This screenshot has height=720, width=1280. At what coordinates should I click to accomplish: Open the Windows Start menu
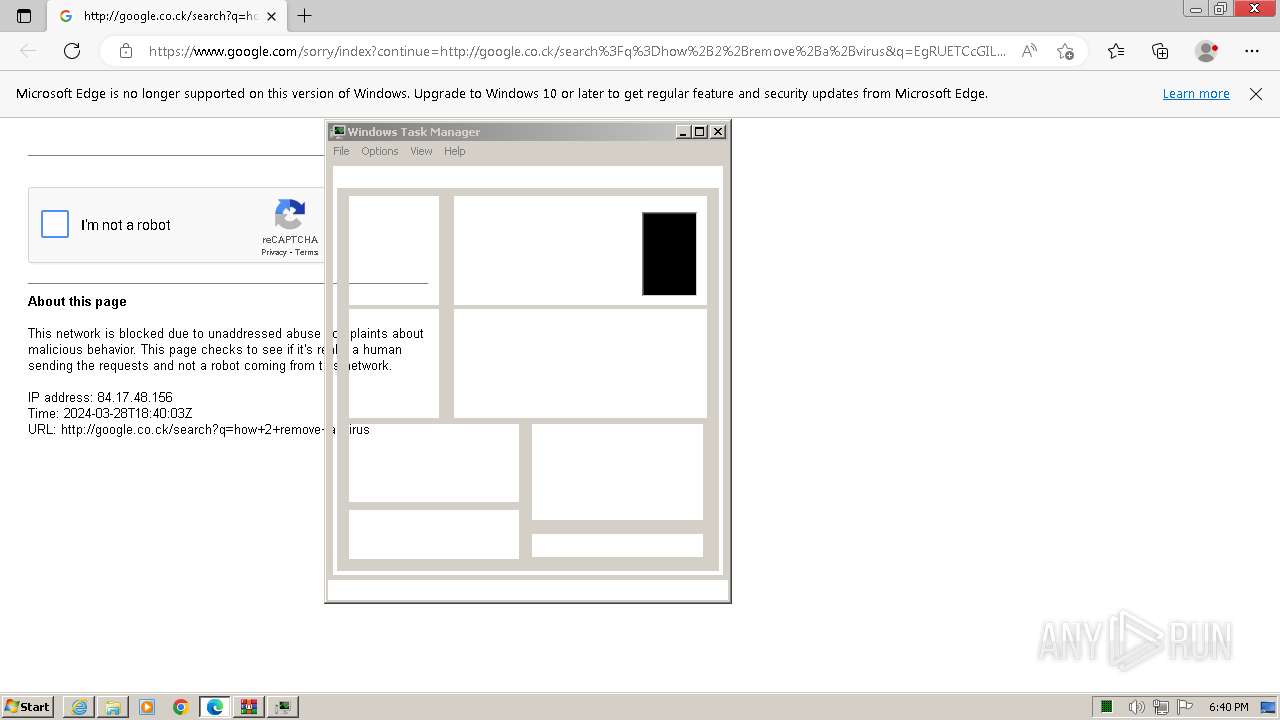pos(28,707)
